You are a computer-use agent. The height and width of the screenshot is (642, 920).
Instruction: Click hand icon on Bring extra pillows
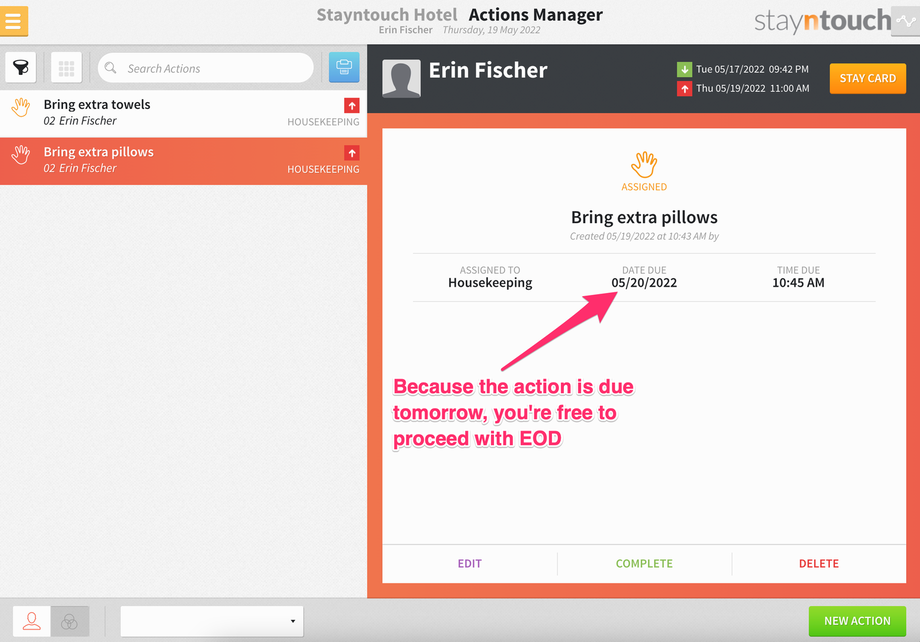tap(21, 155)
